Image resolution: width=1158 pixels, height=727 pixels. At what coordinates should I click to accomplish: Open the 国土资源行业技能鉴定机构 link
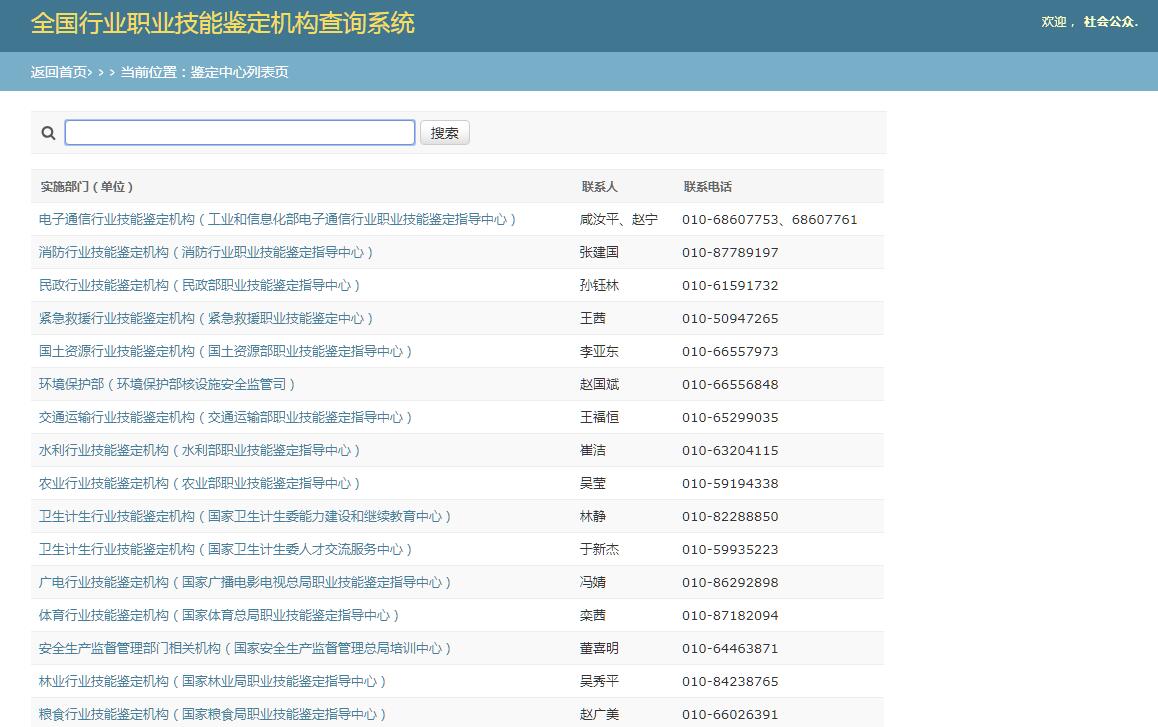pyautogui.click(x=225, y=351)
